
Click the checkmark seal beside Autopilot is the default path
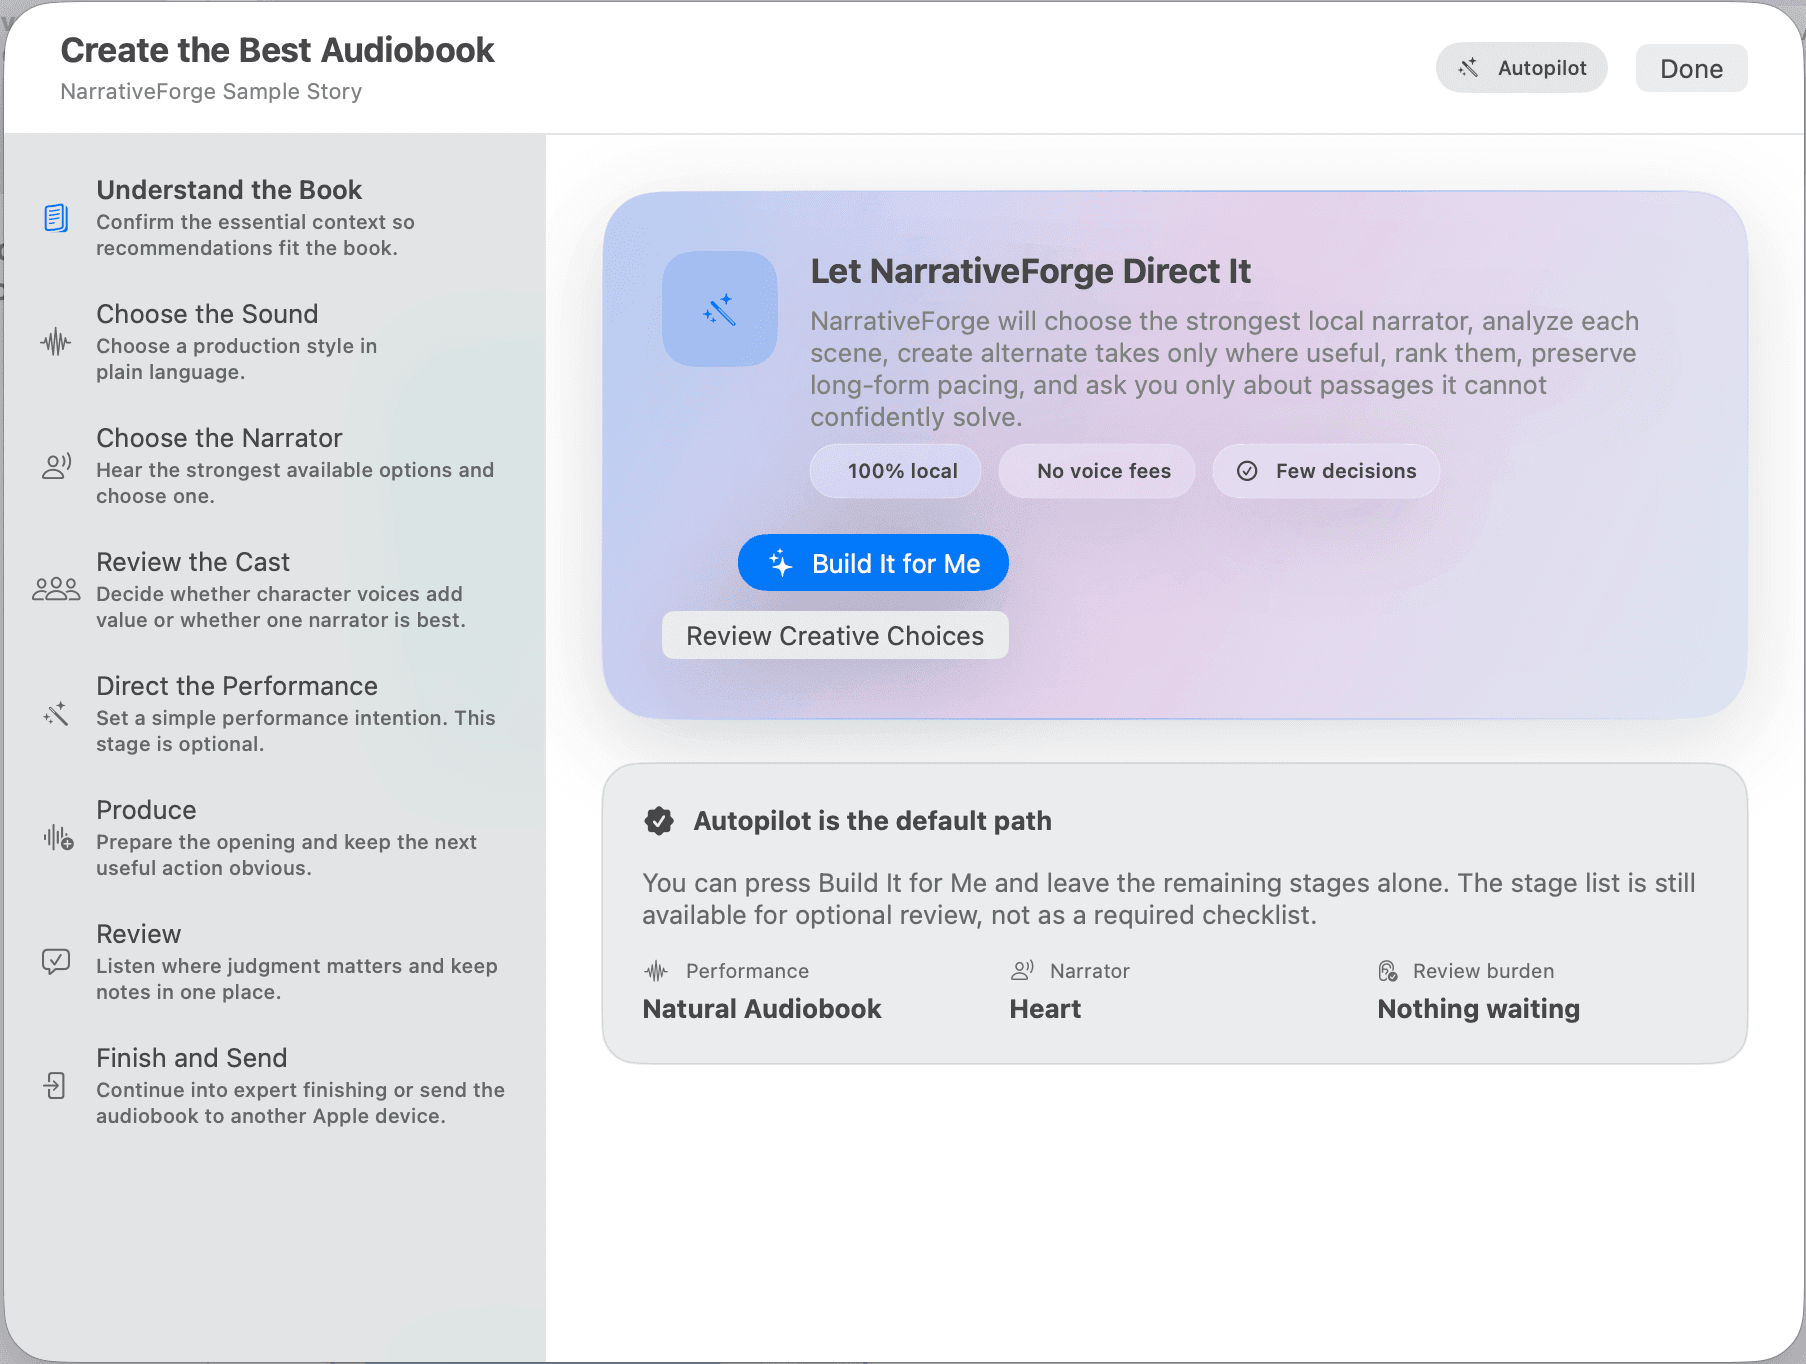659,821
